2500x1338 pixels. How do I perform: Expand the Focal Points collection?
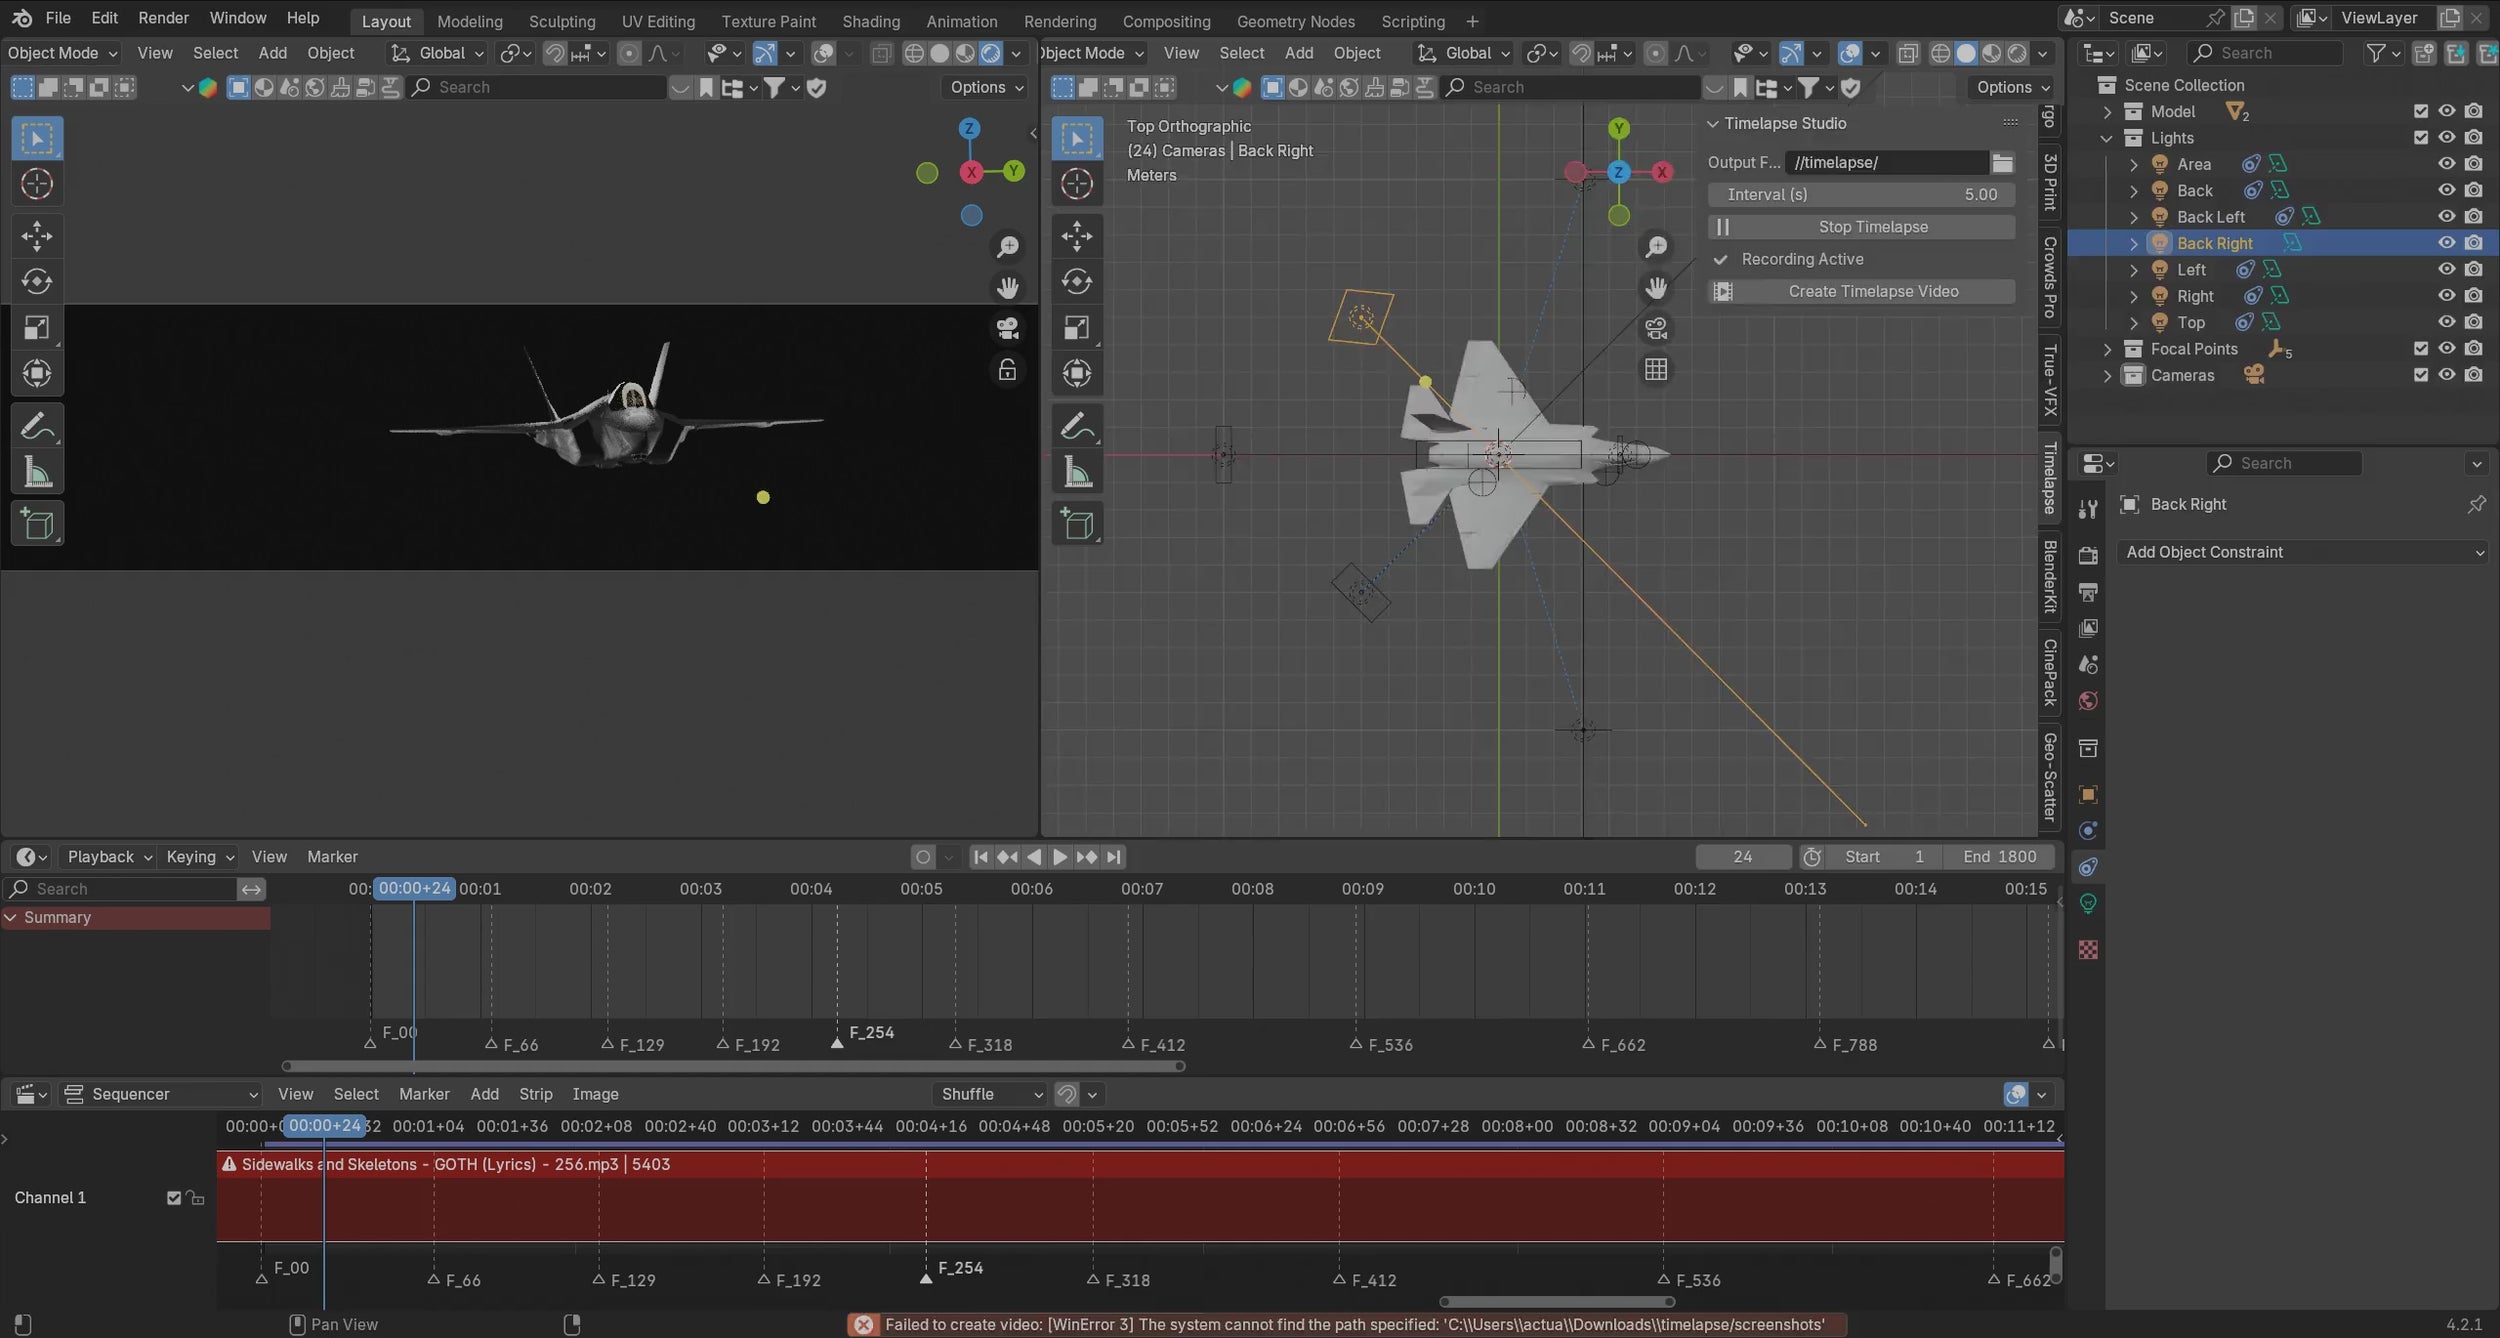[x=2108, y=349]
